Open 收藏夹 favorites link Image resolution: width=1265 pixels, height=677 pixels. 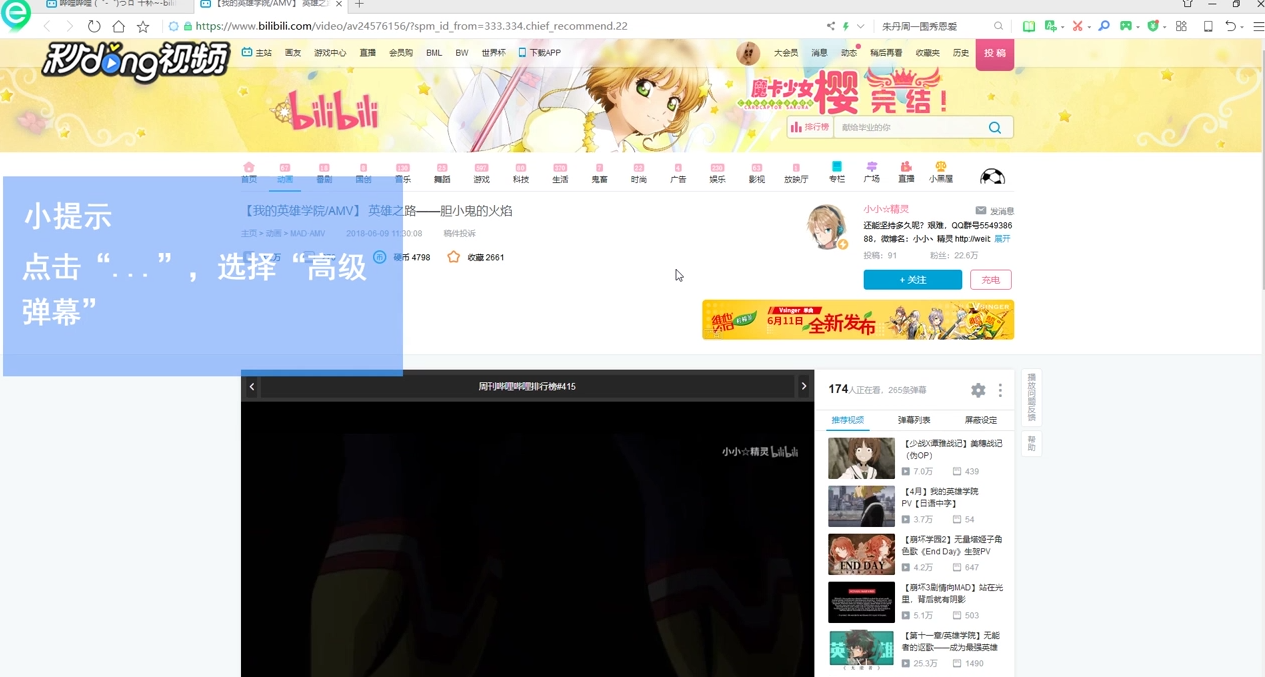(927, 52)
